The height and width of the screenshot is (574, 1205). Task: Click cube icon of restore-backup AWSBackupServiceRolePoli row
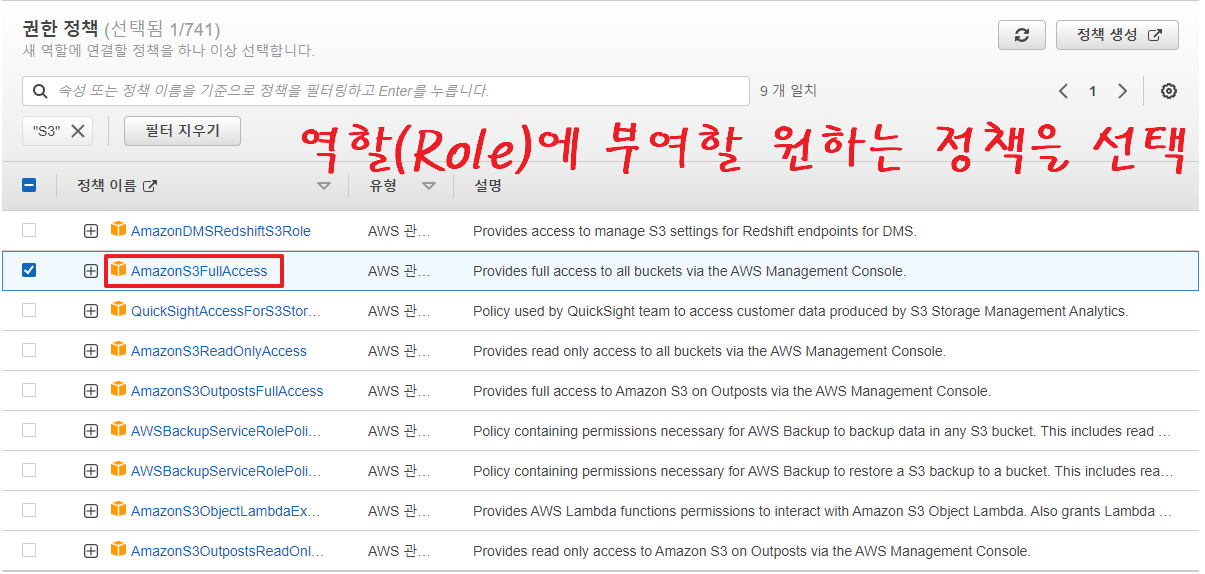(x=119, y=469)
